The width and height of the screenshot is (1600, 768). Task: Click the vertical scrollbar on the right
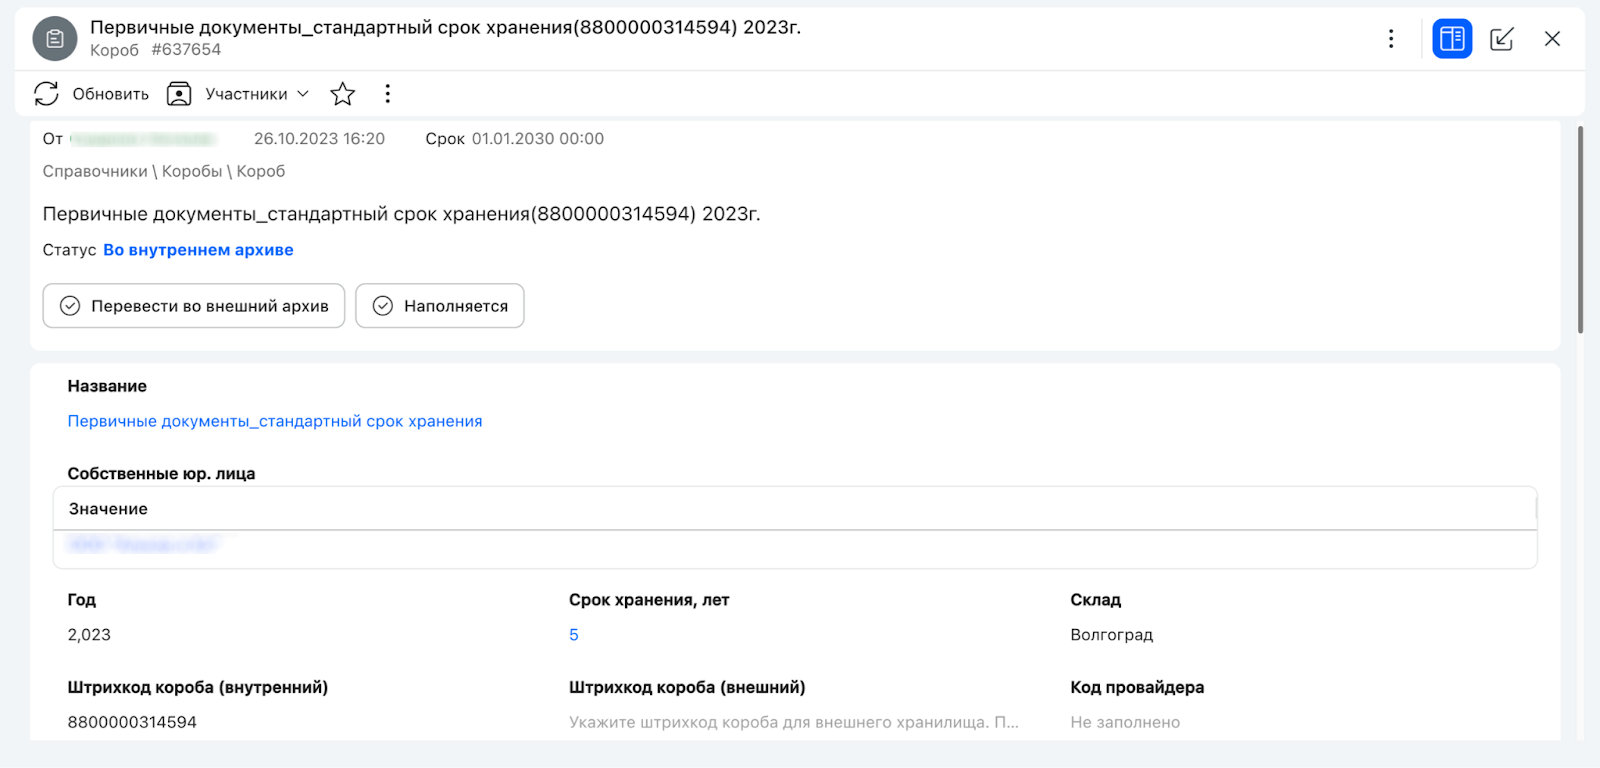pyautogui.click(x=1580, y=230)
